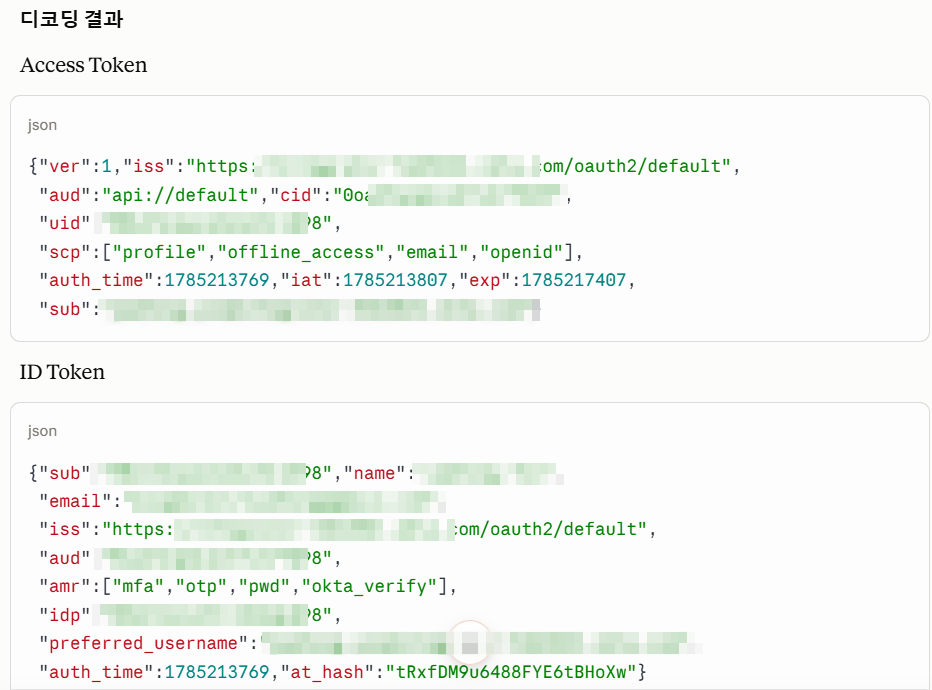This screenshot has height=690, width=932.
Task: Click the "idp" key in ID Token
Action: tap(65, 615)
